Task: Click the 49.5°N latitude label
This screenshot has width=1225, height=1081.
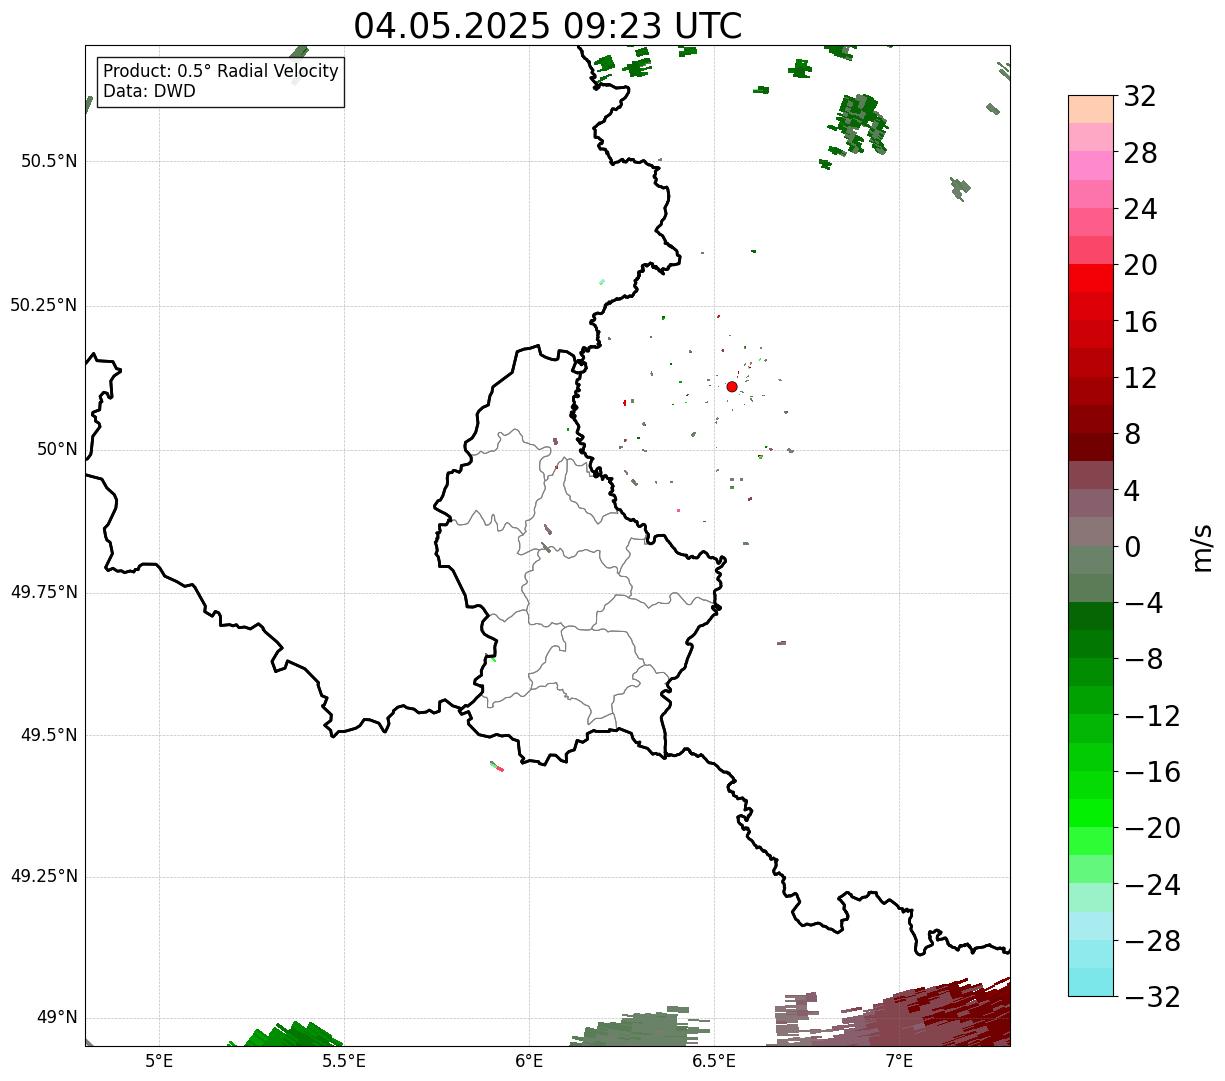Action: pos(49,735)
